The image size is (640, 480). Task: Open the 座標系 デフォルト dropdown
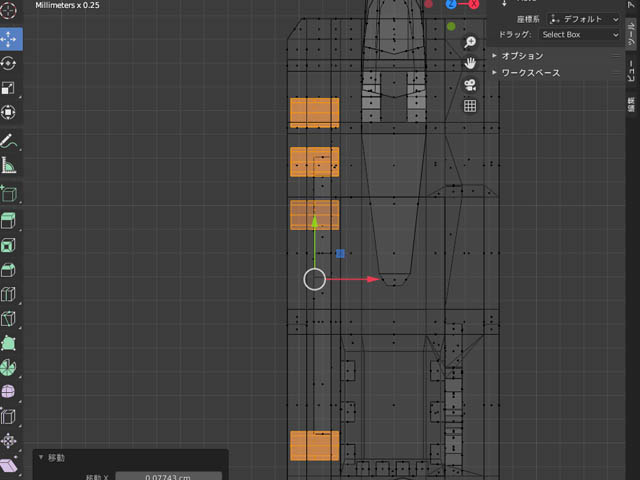(x=583, y=19)
